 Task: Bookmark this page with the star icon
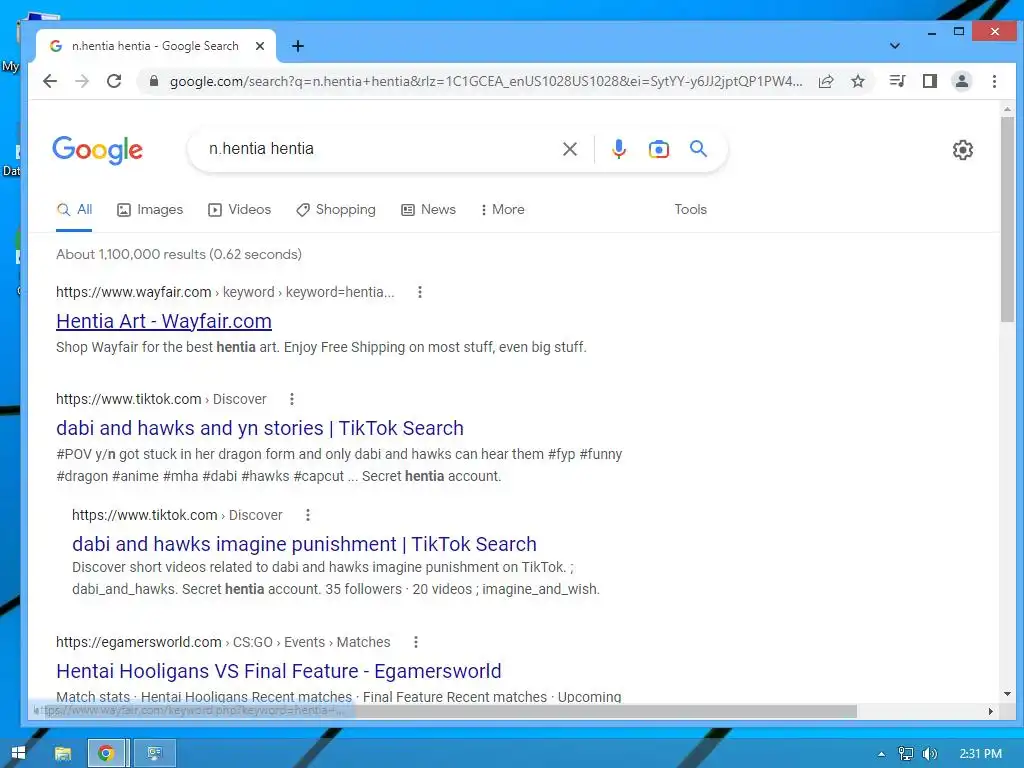[x=858, y=81]
